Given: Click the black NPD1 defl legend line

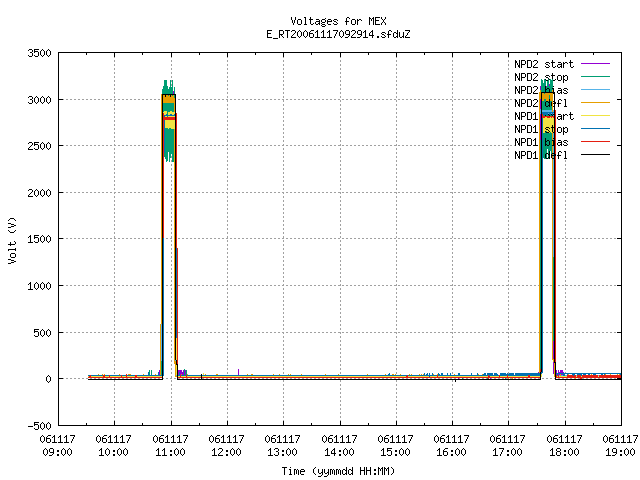Looking at the screenshot, I should (596, 155).
